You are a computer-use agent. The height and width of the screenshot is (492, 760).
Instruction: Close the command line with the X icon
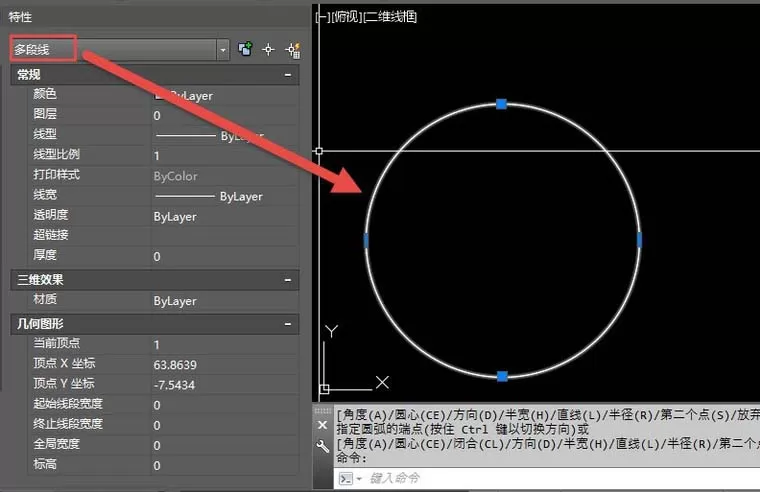322,425
